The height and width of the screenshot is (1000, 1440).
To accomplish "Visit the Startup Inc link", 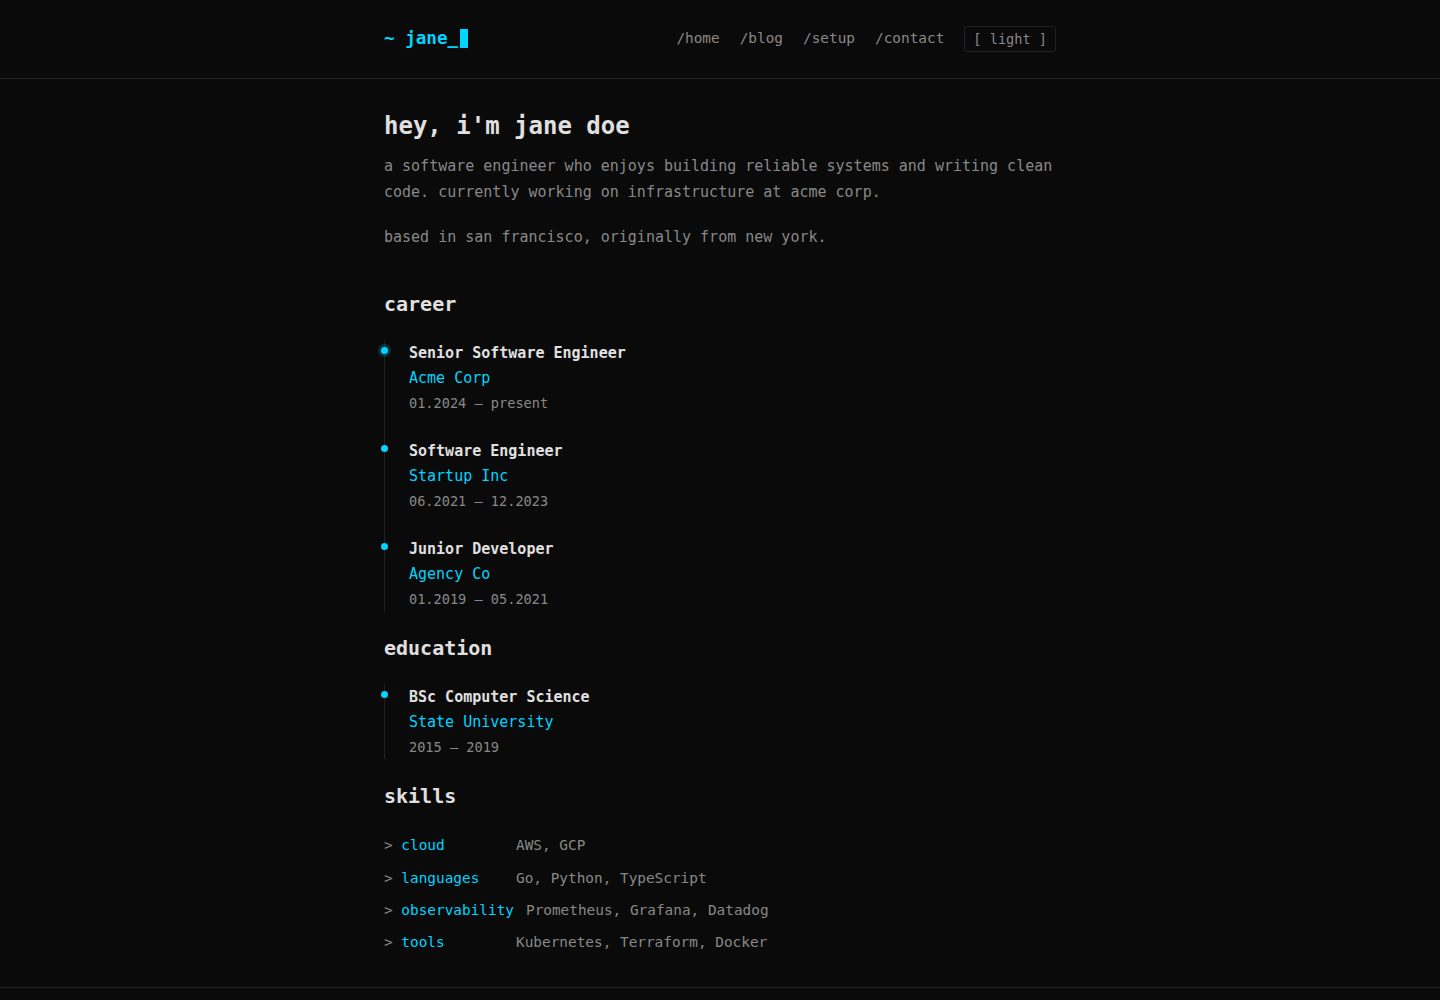I will (458, 476).
